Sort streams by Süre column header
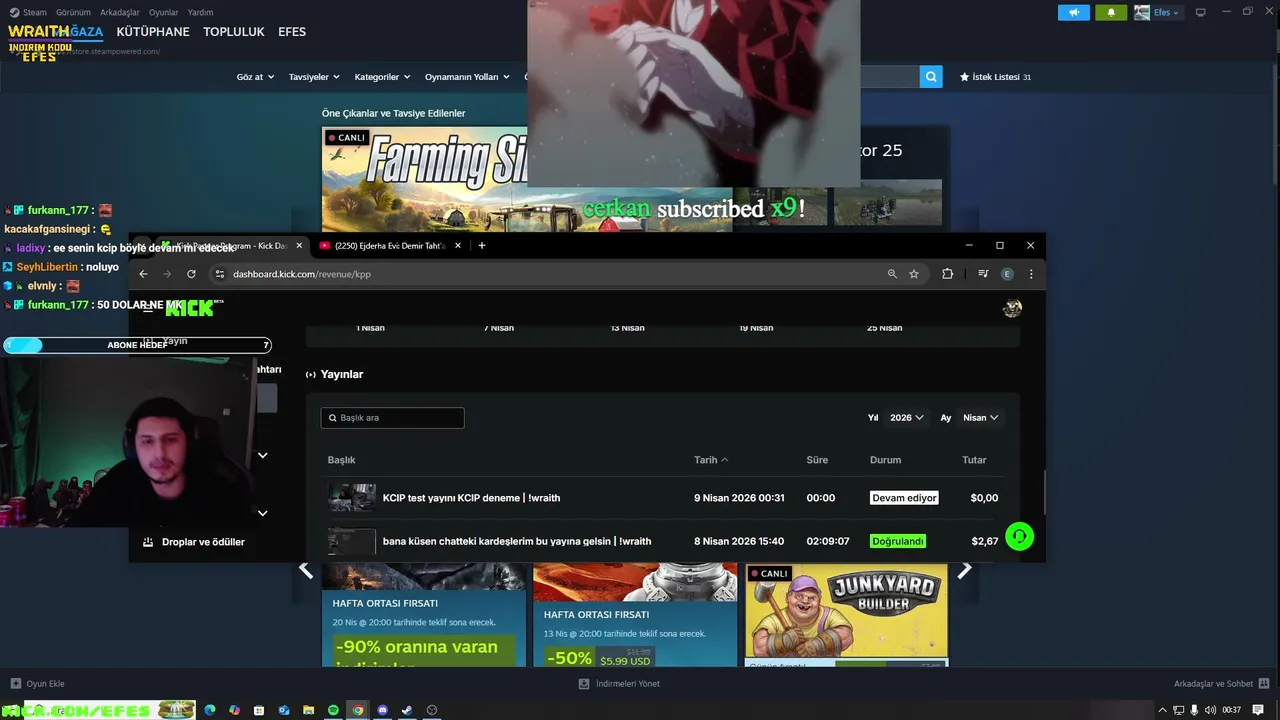The width and height of the screenshot is (1280, 720). point(817,460)
